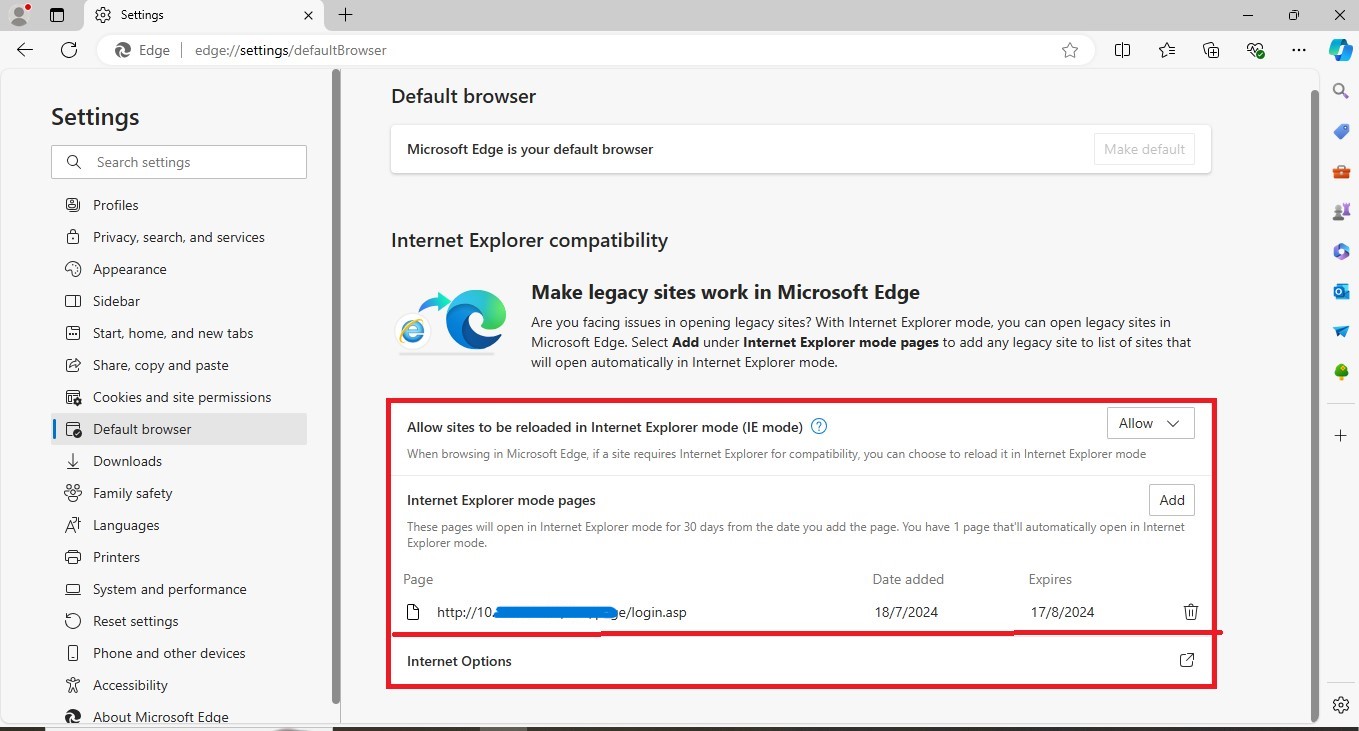Open sidebar Microsoft 365 icon
This screenshot has width=1359, height=731.
(x=1341, y=252)
